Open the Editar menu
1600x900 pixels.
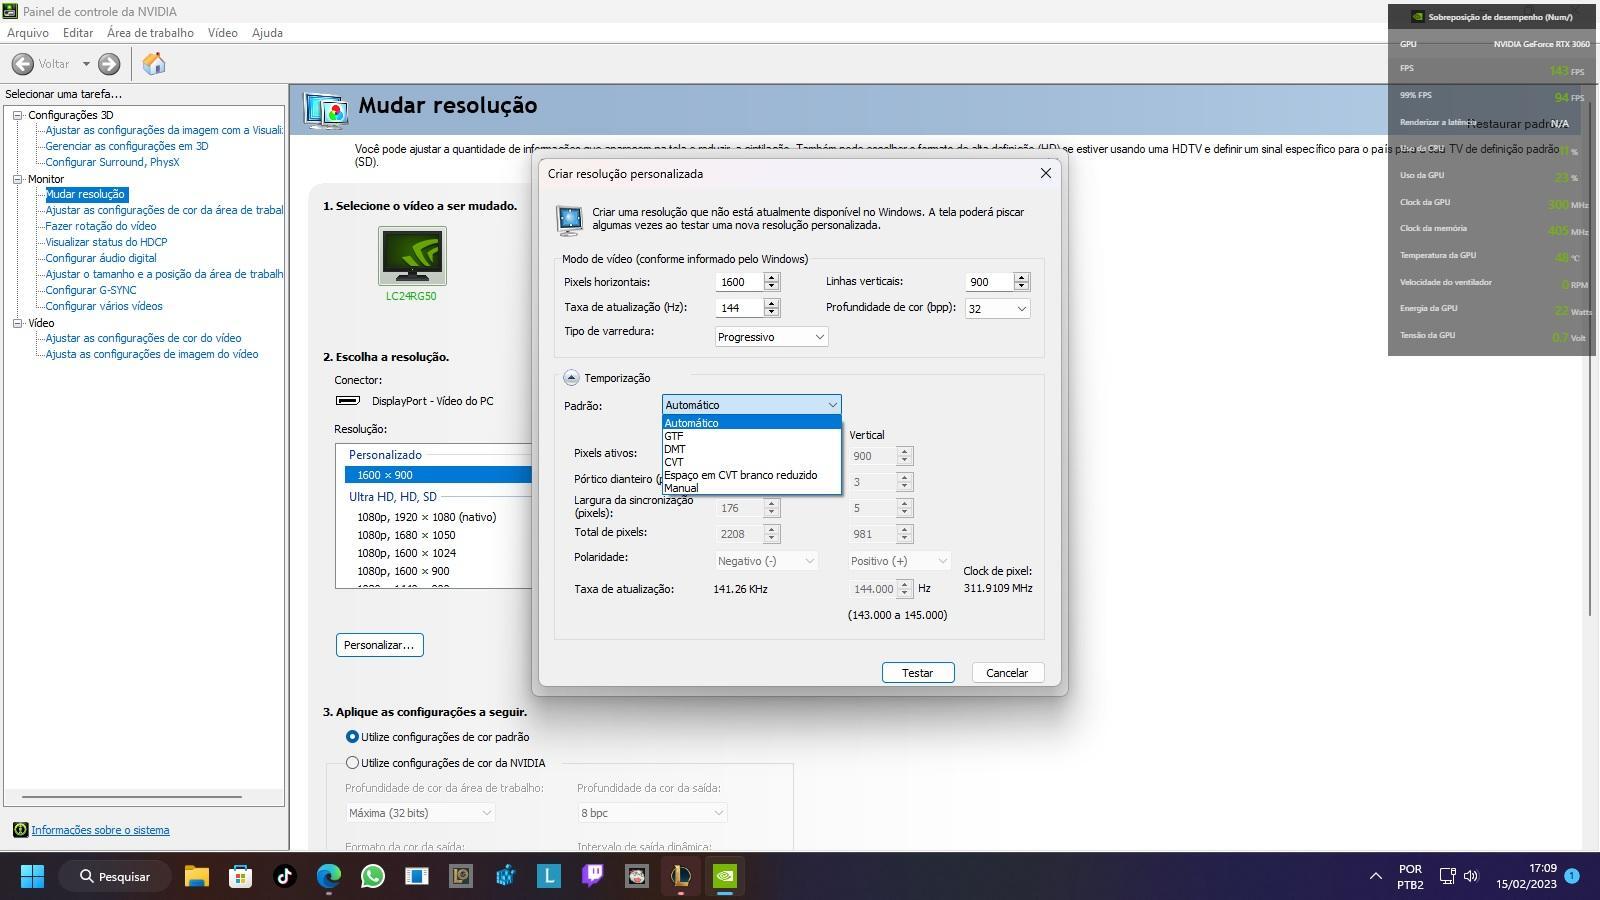coord(77,33)
